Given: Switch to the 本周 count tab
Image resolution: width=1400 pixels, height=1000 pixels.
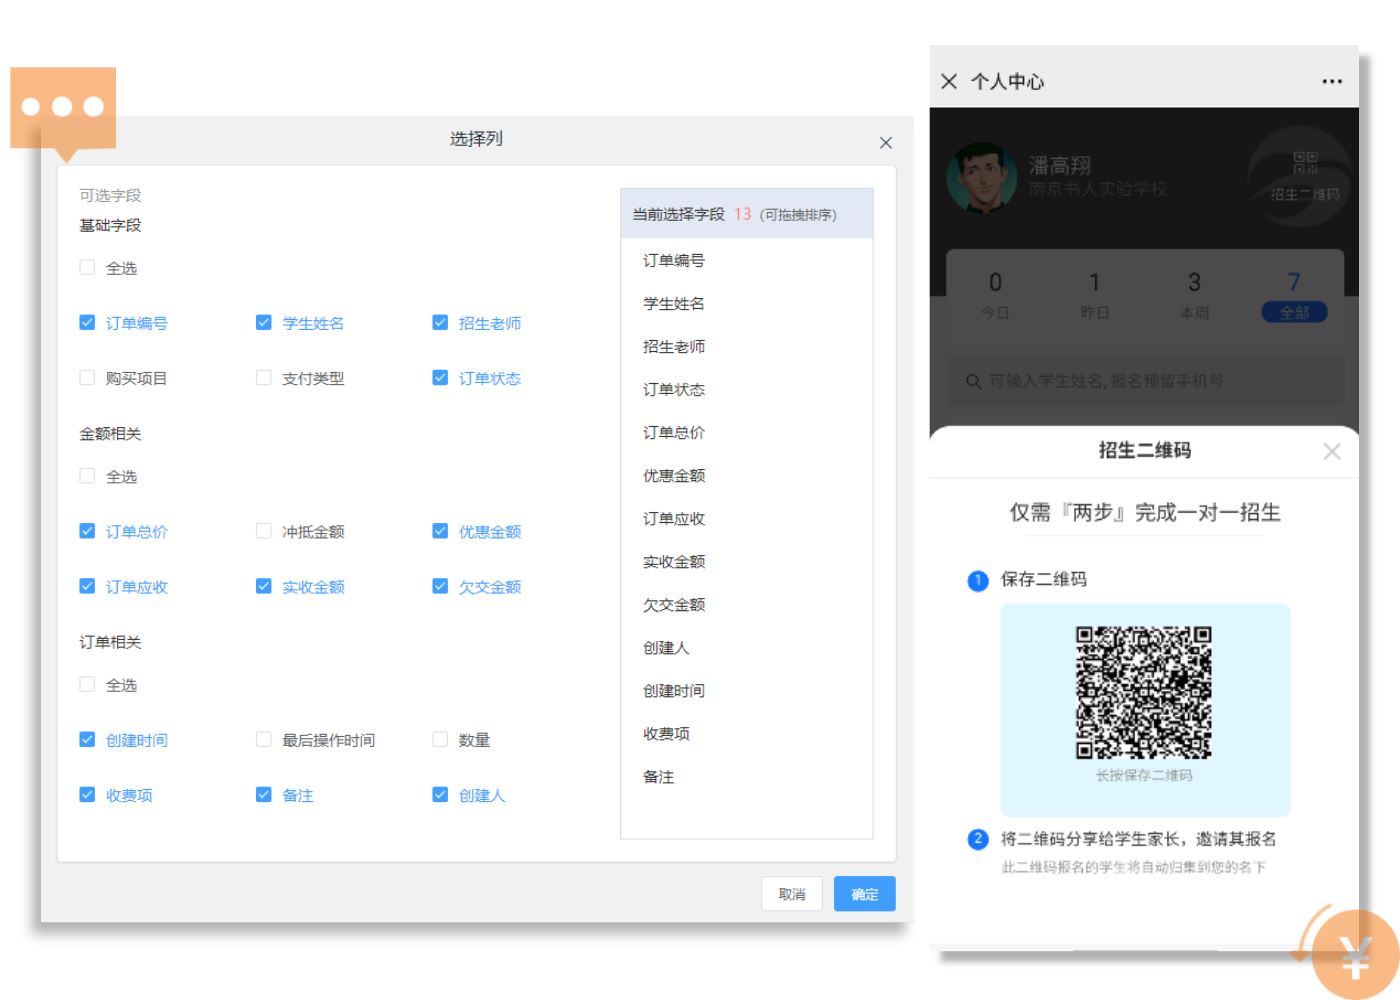Looking at the screenshot, I should click(1194, 295).
